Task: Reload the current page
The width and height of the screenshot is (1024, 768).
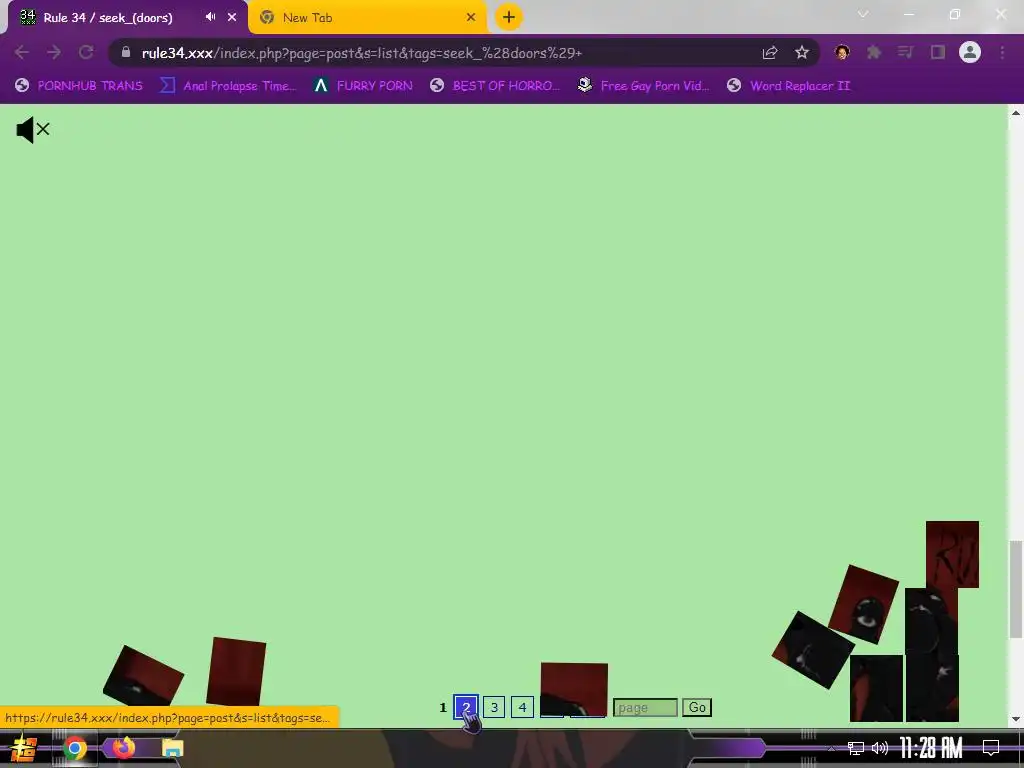Action: [86, 52]
